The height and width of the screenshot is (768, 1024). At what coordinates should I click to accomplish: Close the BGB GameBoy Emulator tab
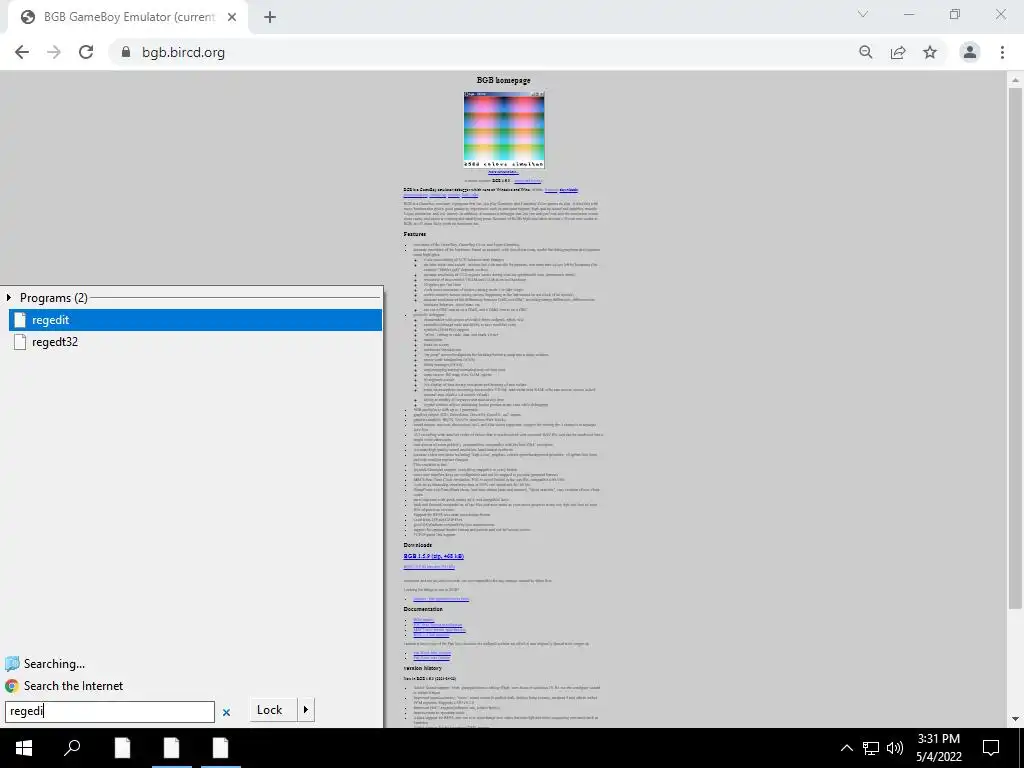click(232, 17)
